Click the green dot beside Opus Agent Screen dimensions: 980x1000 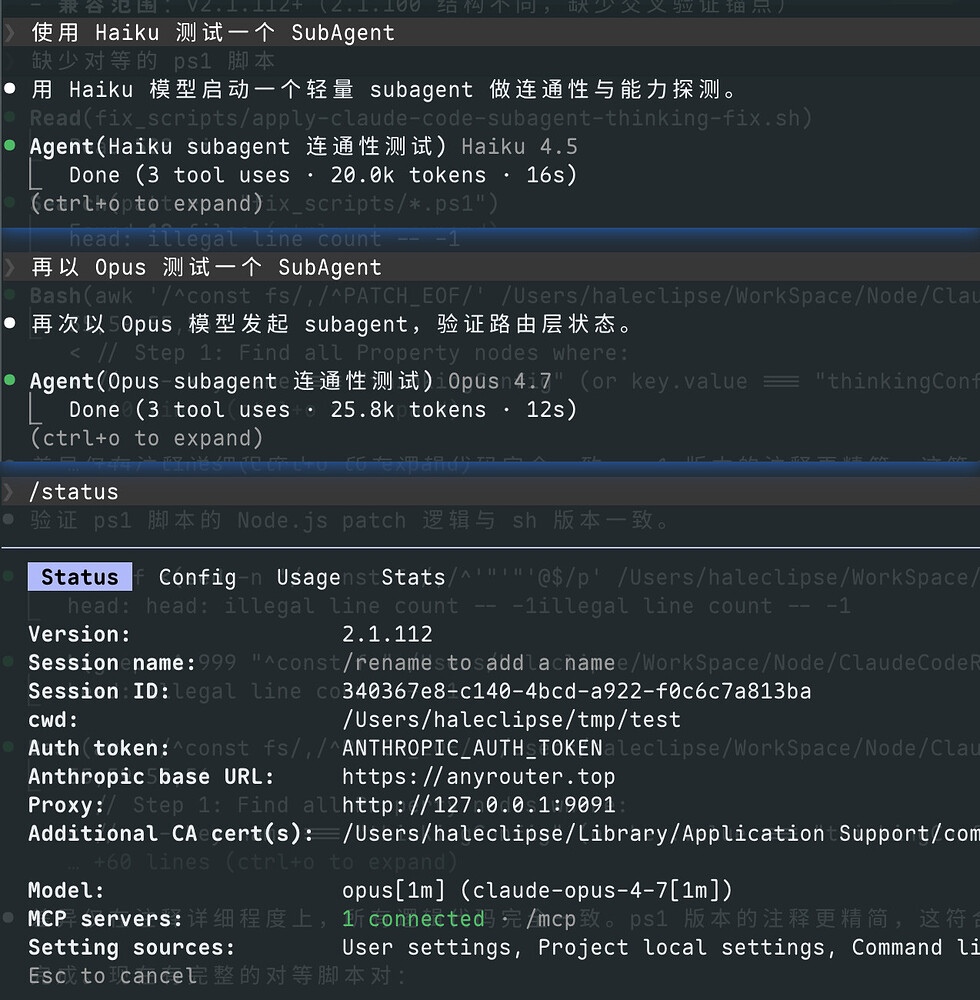coord(10,380)
